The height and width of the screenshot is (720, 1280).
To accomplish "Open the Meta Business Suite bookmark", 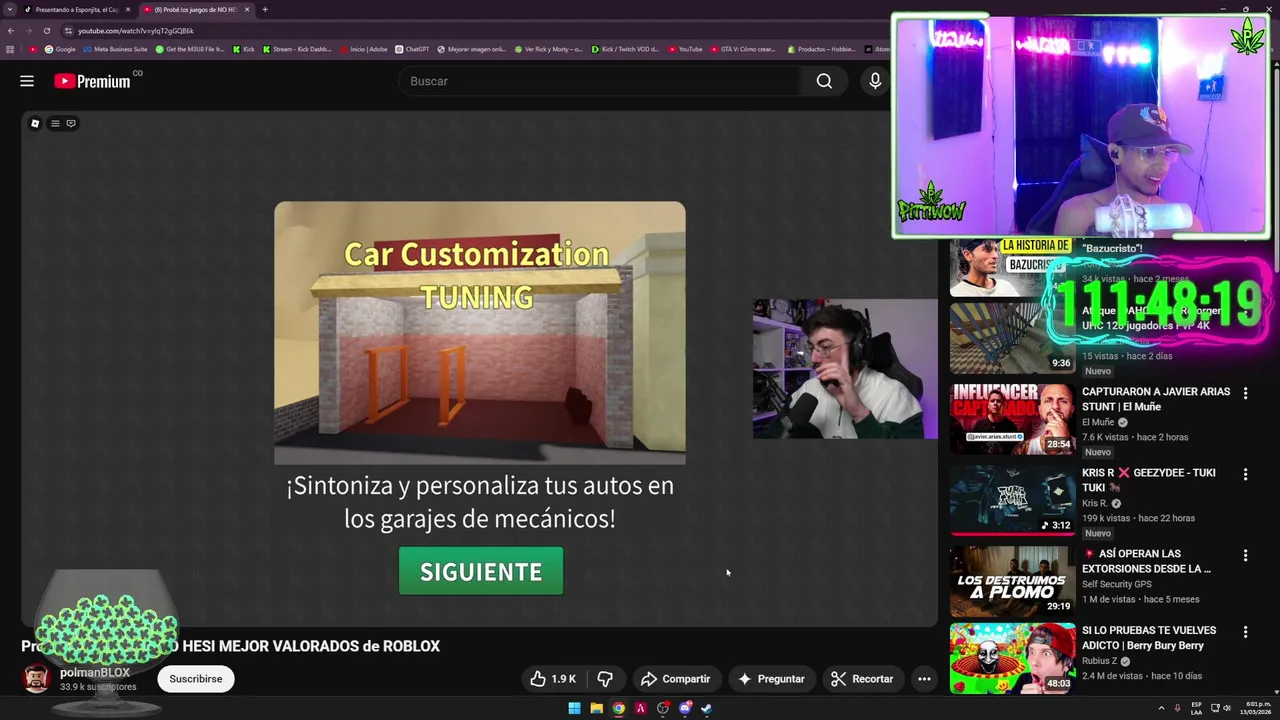I will [x=115, y=49].
